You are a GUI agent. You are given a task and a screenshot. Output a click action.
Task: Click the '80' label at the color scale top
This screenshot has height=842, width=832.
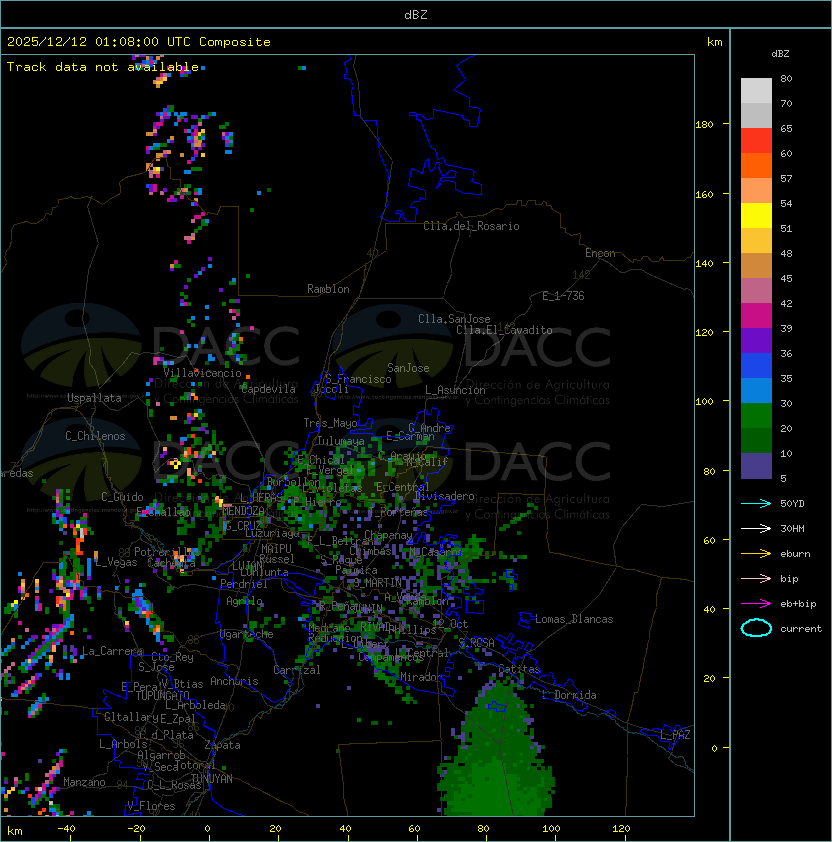tap(786, 78)
